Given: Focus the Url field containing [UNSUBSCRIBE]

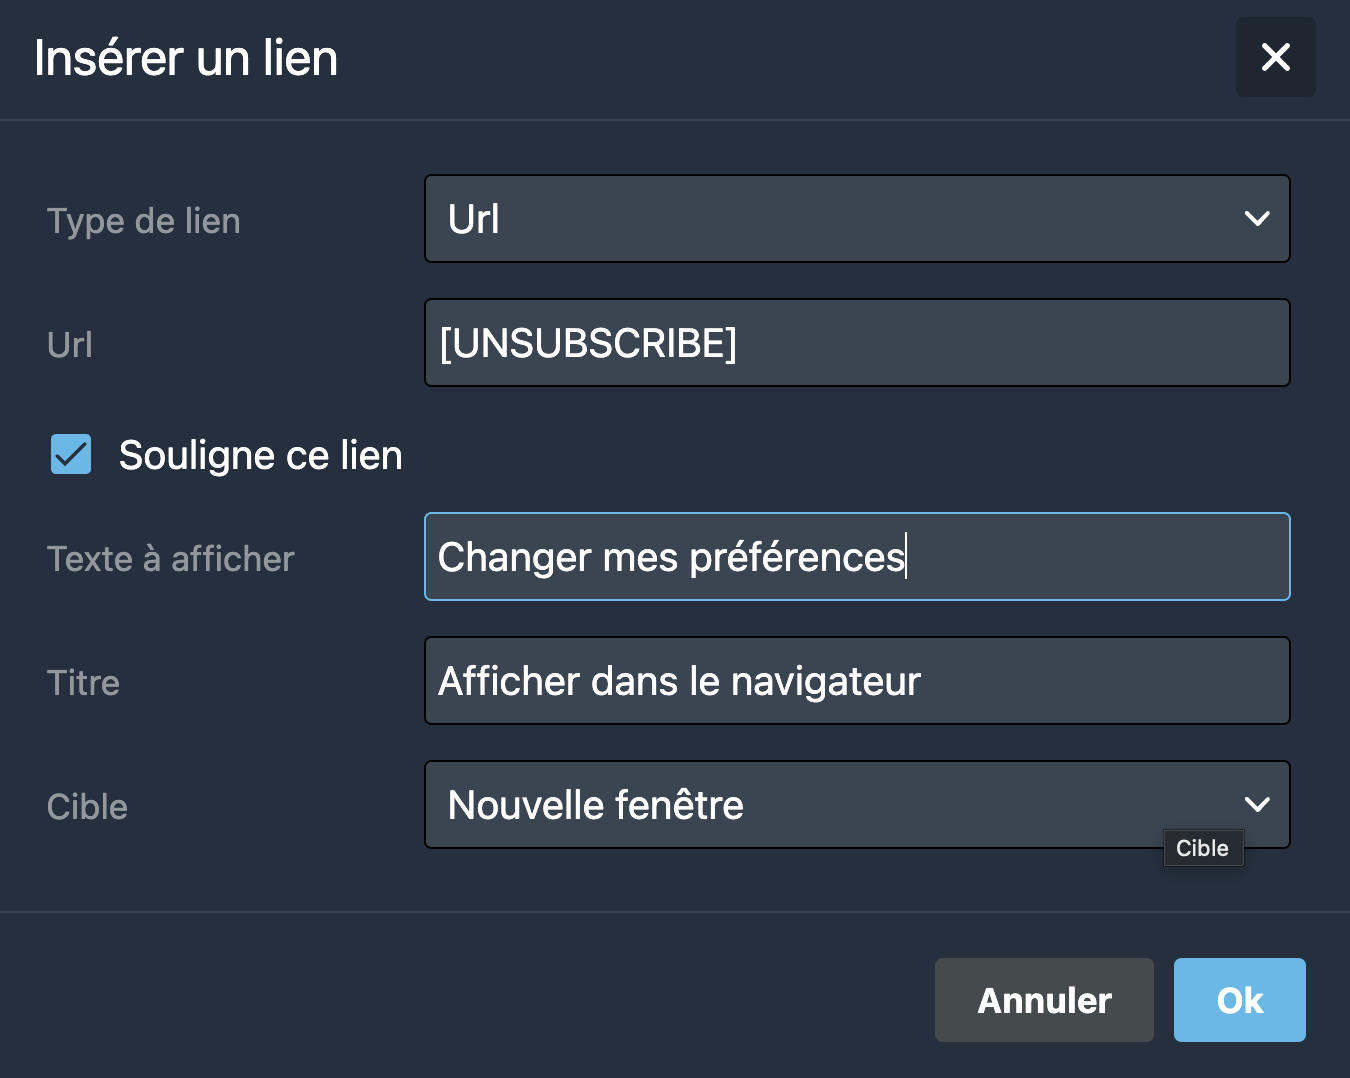Looking at the screenshot, I should coord(857,343).
